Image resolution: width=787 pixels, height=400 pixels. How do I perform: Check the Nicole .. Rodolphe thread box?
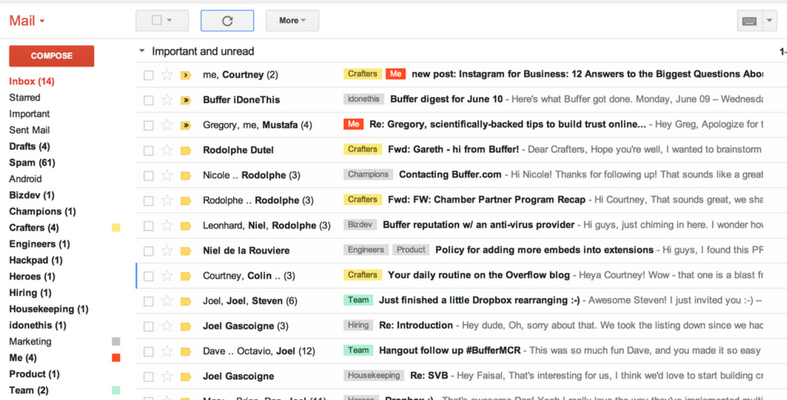149,176
